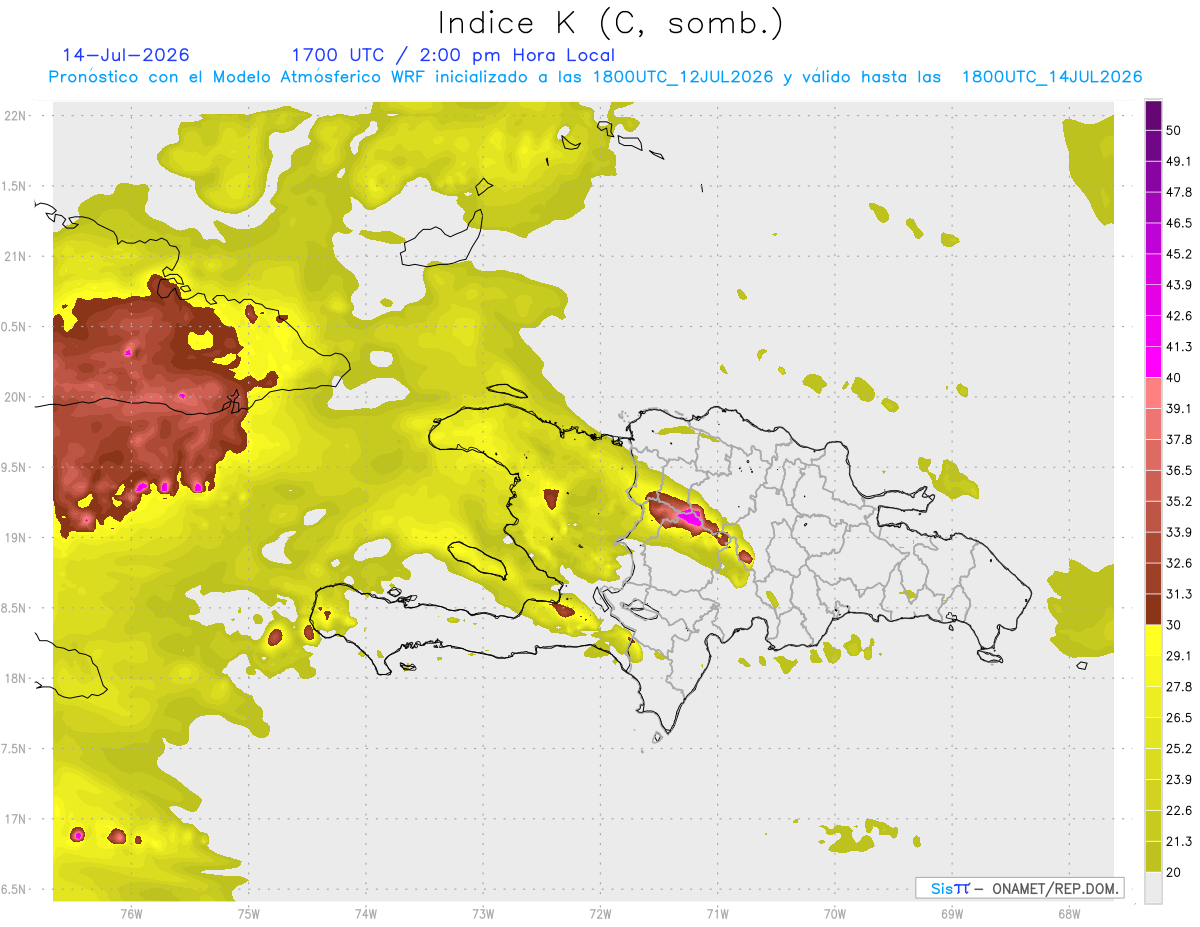Screen dimensions: 1200x927
Task: Click the colorbar value '47.8'
Action: click(1179, 192)
